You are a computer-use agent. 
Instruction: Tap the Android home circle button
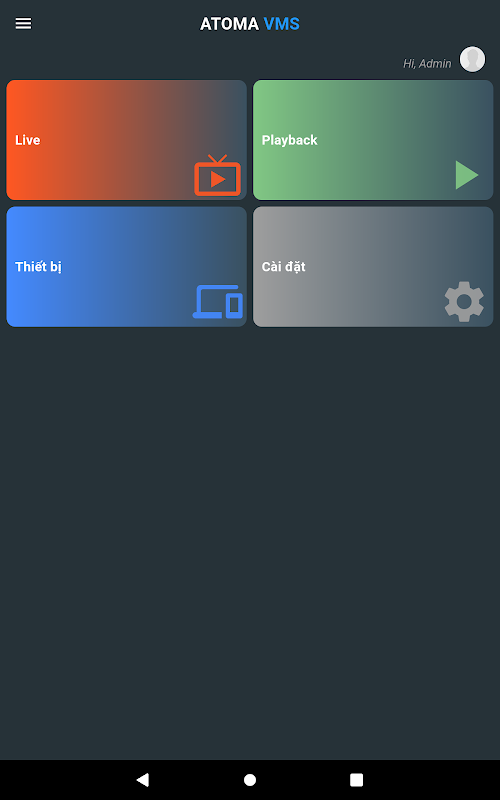[250, 780]
